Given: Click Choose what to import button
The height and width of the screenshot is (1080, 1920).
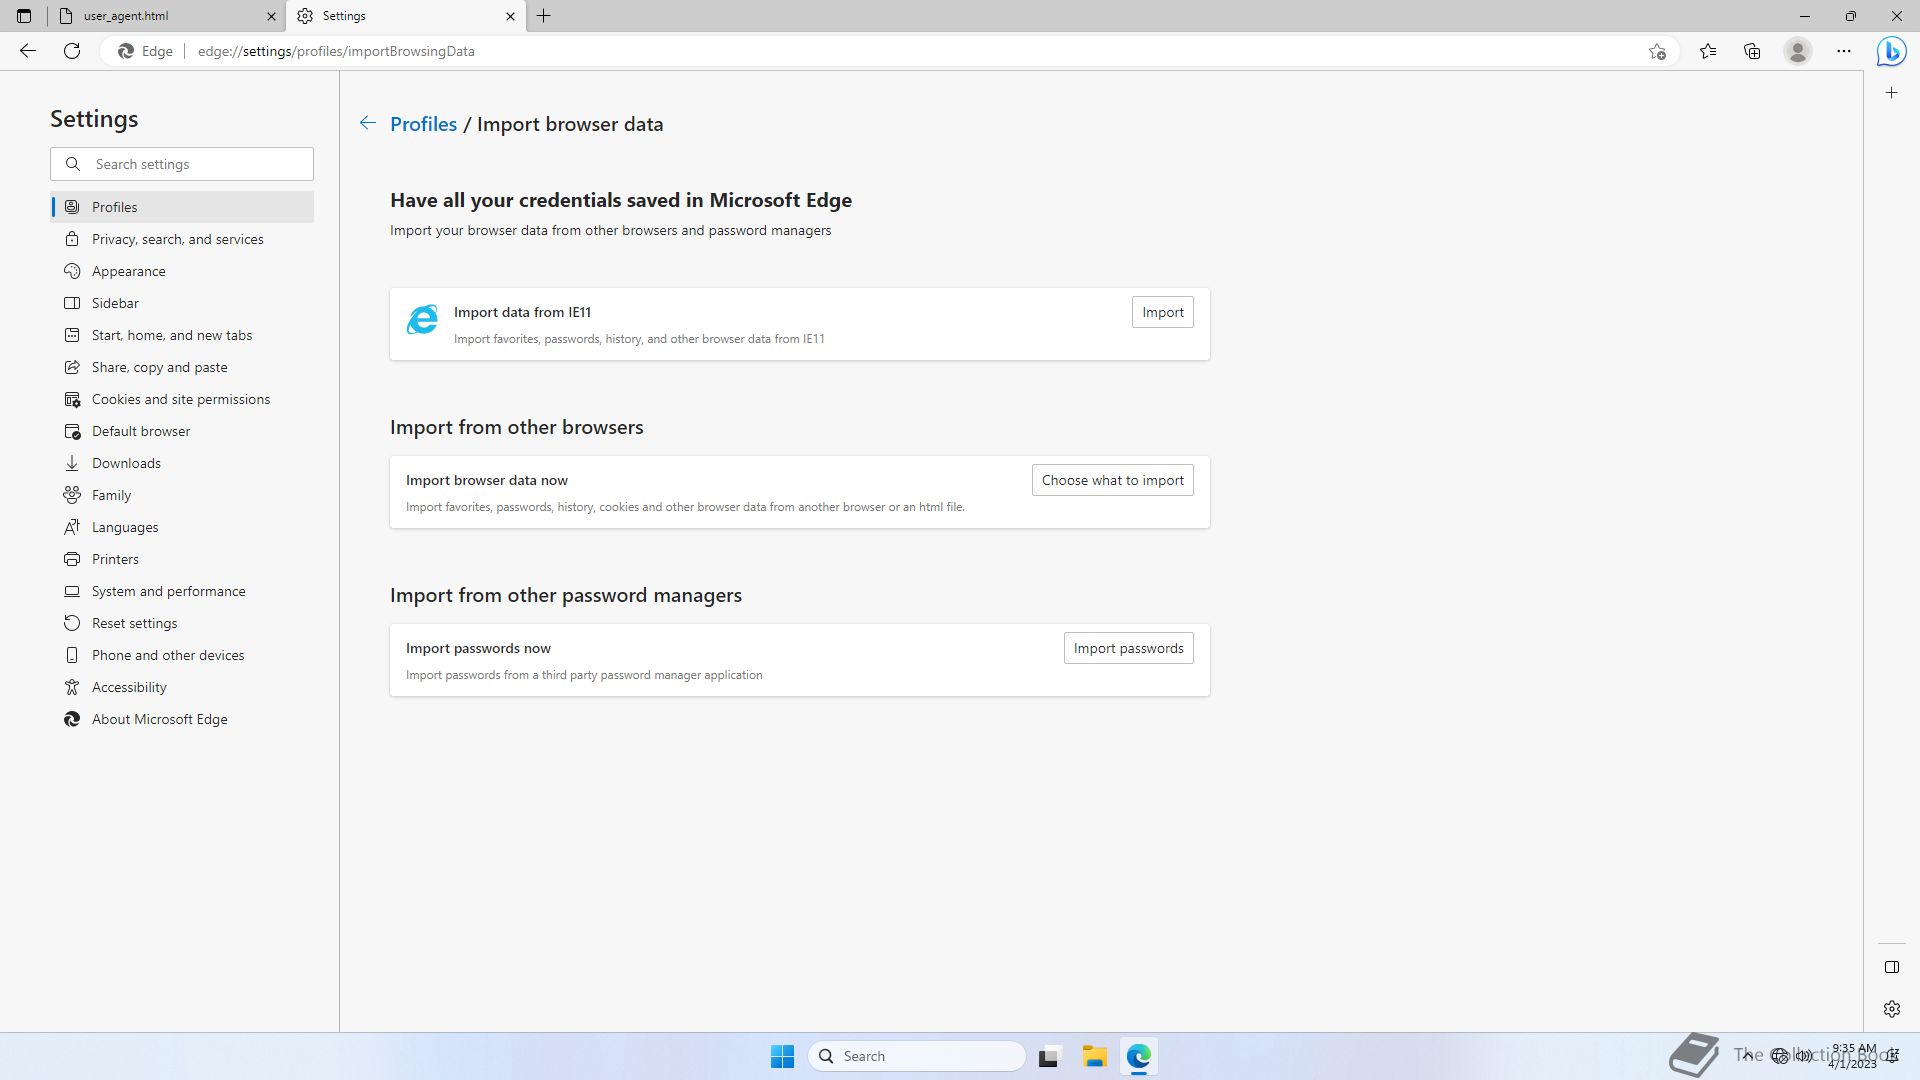Looking at the screenshot, I should coord(1112,480).
